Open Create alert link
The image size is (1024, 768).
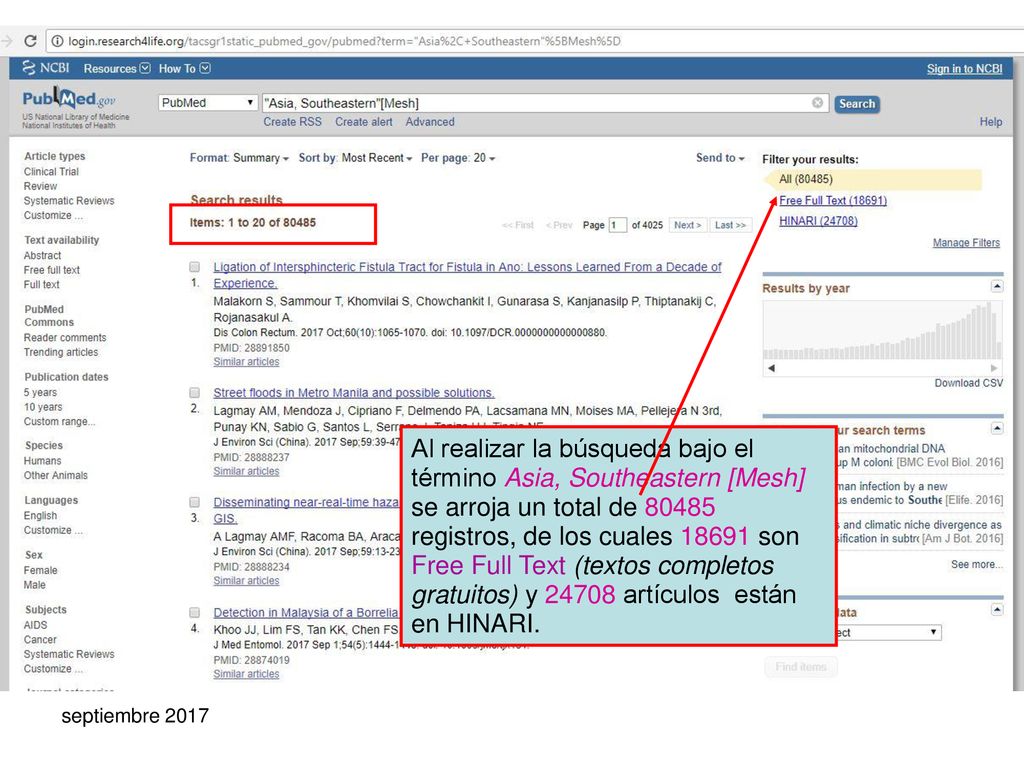[364, 122]
